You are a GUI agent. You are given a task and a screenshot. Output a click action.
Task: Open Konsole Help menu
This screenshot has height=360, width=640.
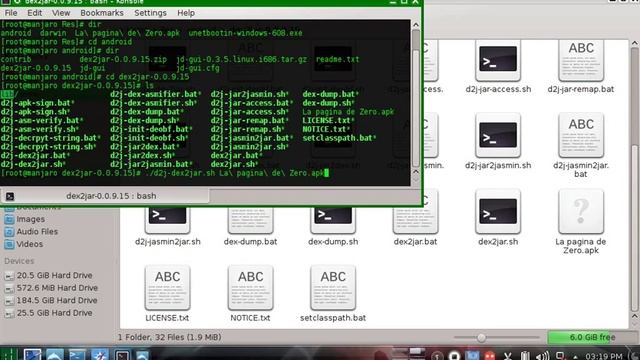click(x=186, y=13)
